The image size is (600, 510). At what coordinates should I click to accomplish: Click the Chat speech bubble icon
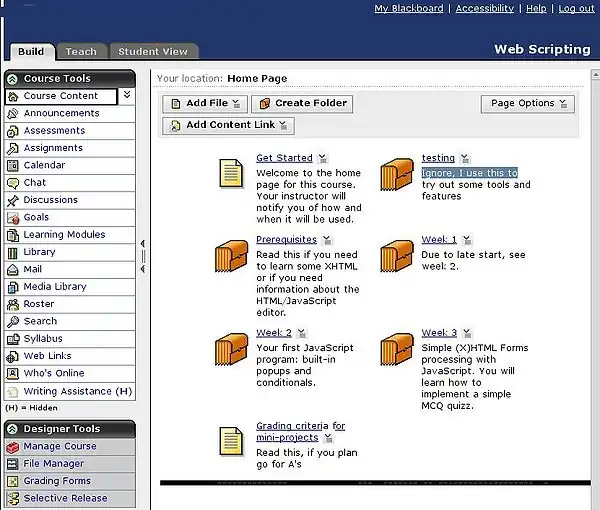[13, 183]
